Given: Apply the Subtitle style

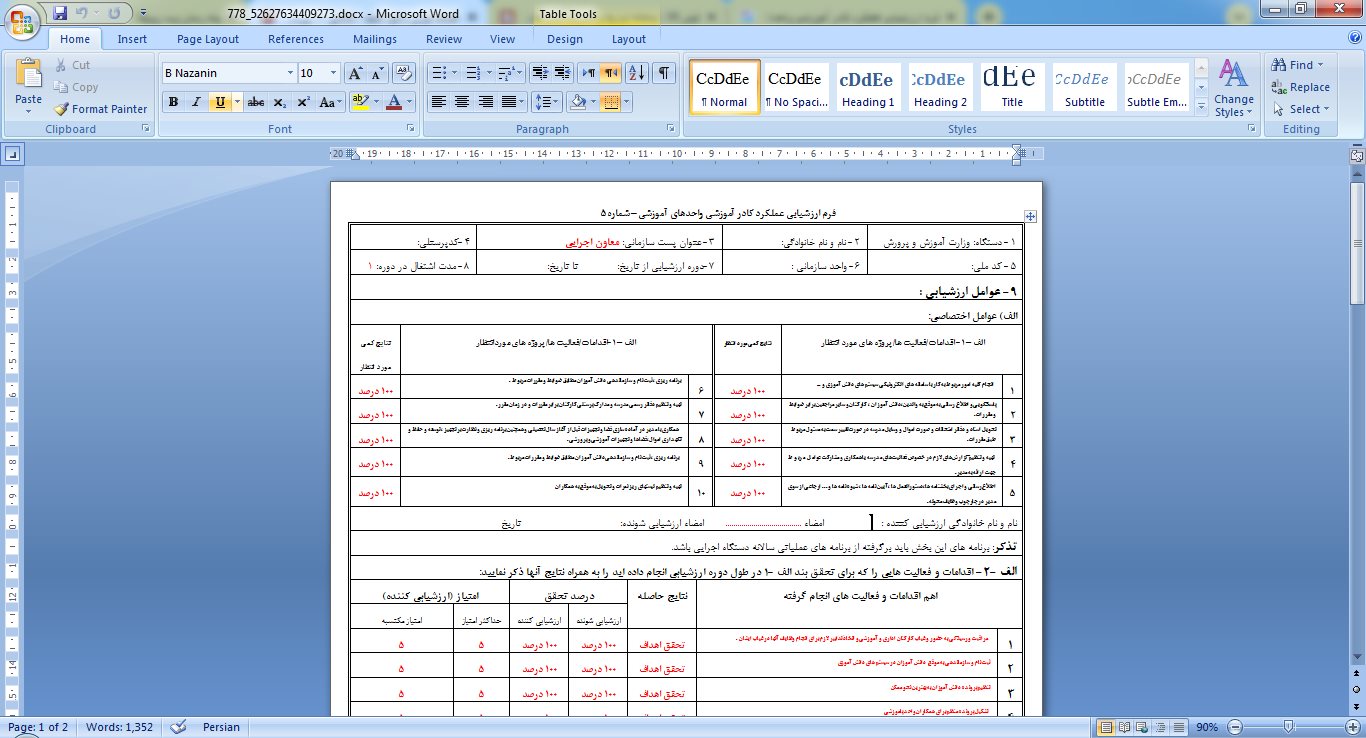Looking at the screenshot, I should point(1085,87).
